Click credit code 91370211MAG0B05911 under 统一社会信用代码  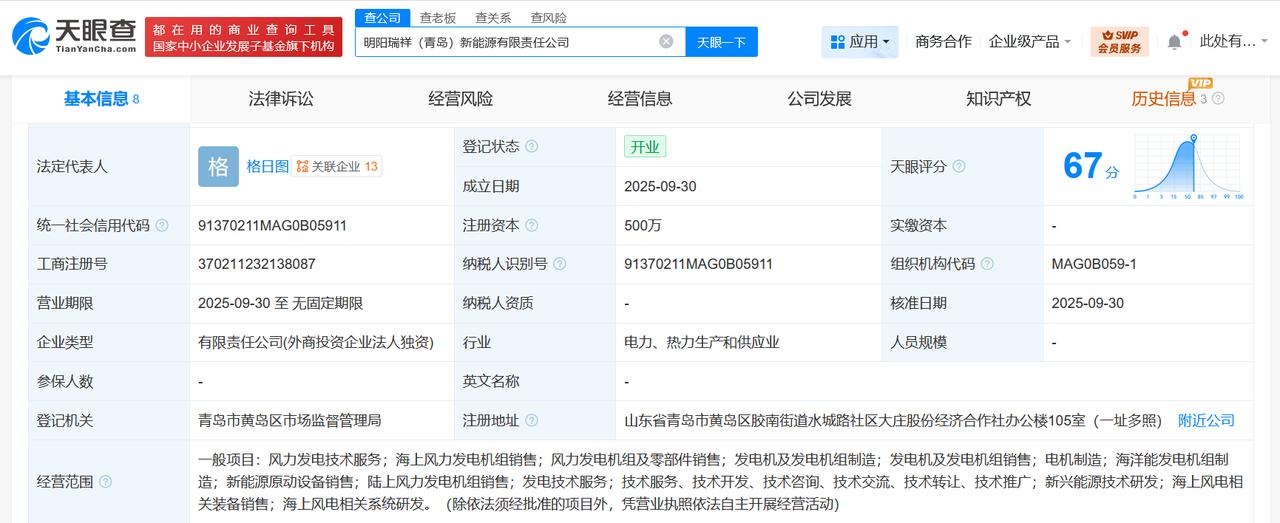(x=272, y=226)
